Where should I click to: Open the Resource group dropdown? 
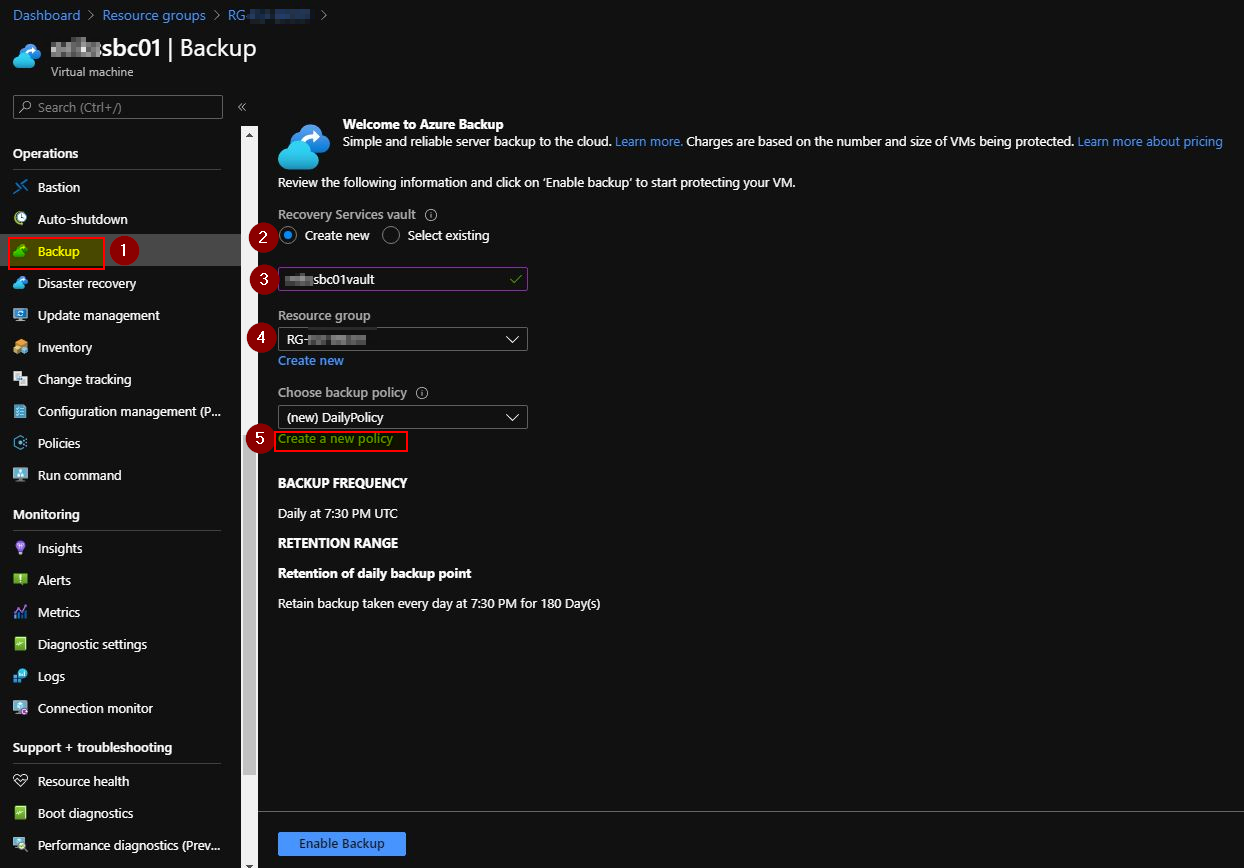402,340
